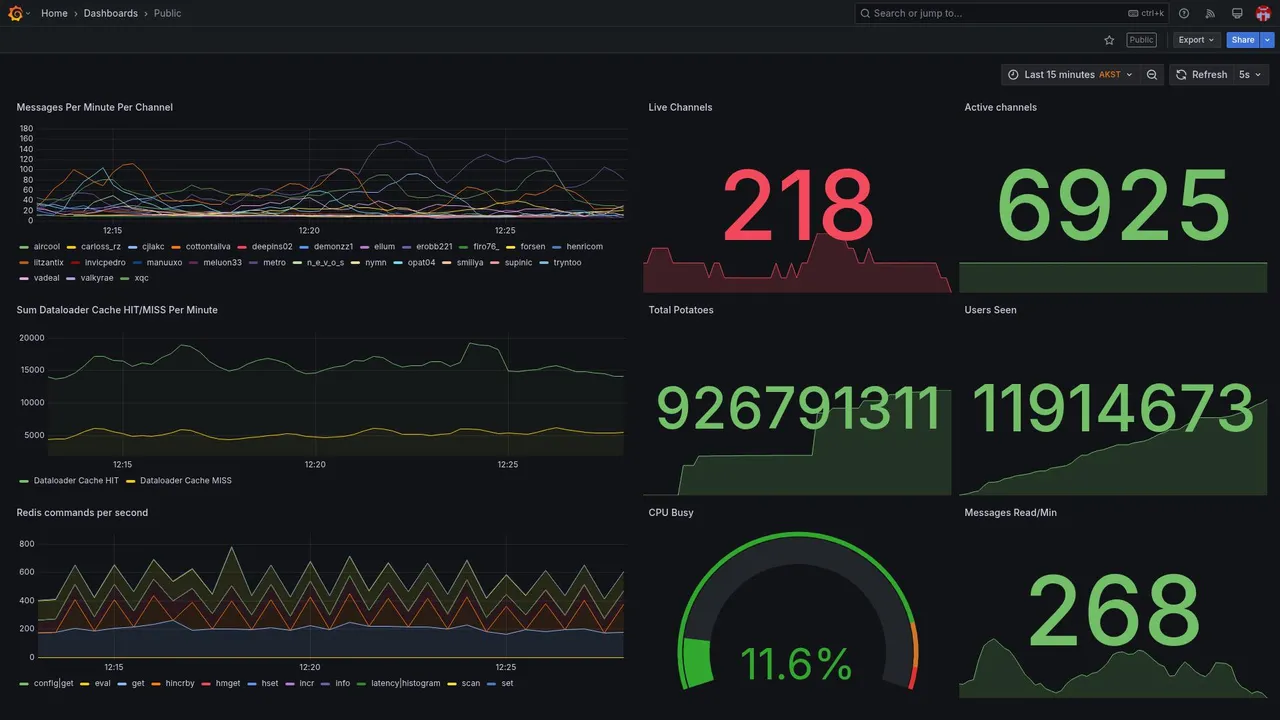Star this dashboard as favorite
The image size is (1280, 720).
[1109, 40]
